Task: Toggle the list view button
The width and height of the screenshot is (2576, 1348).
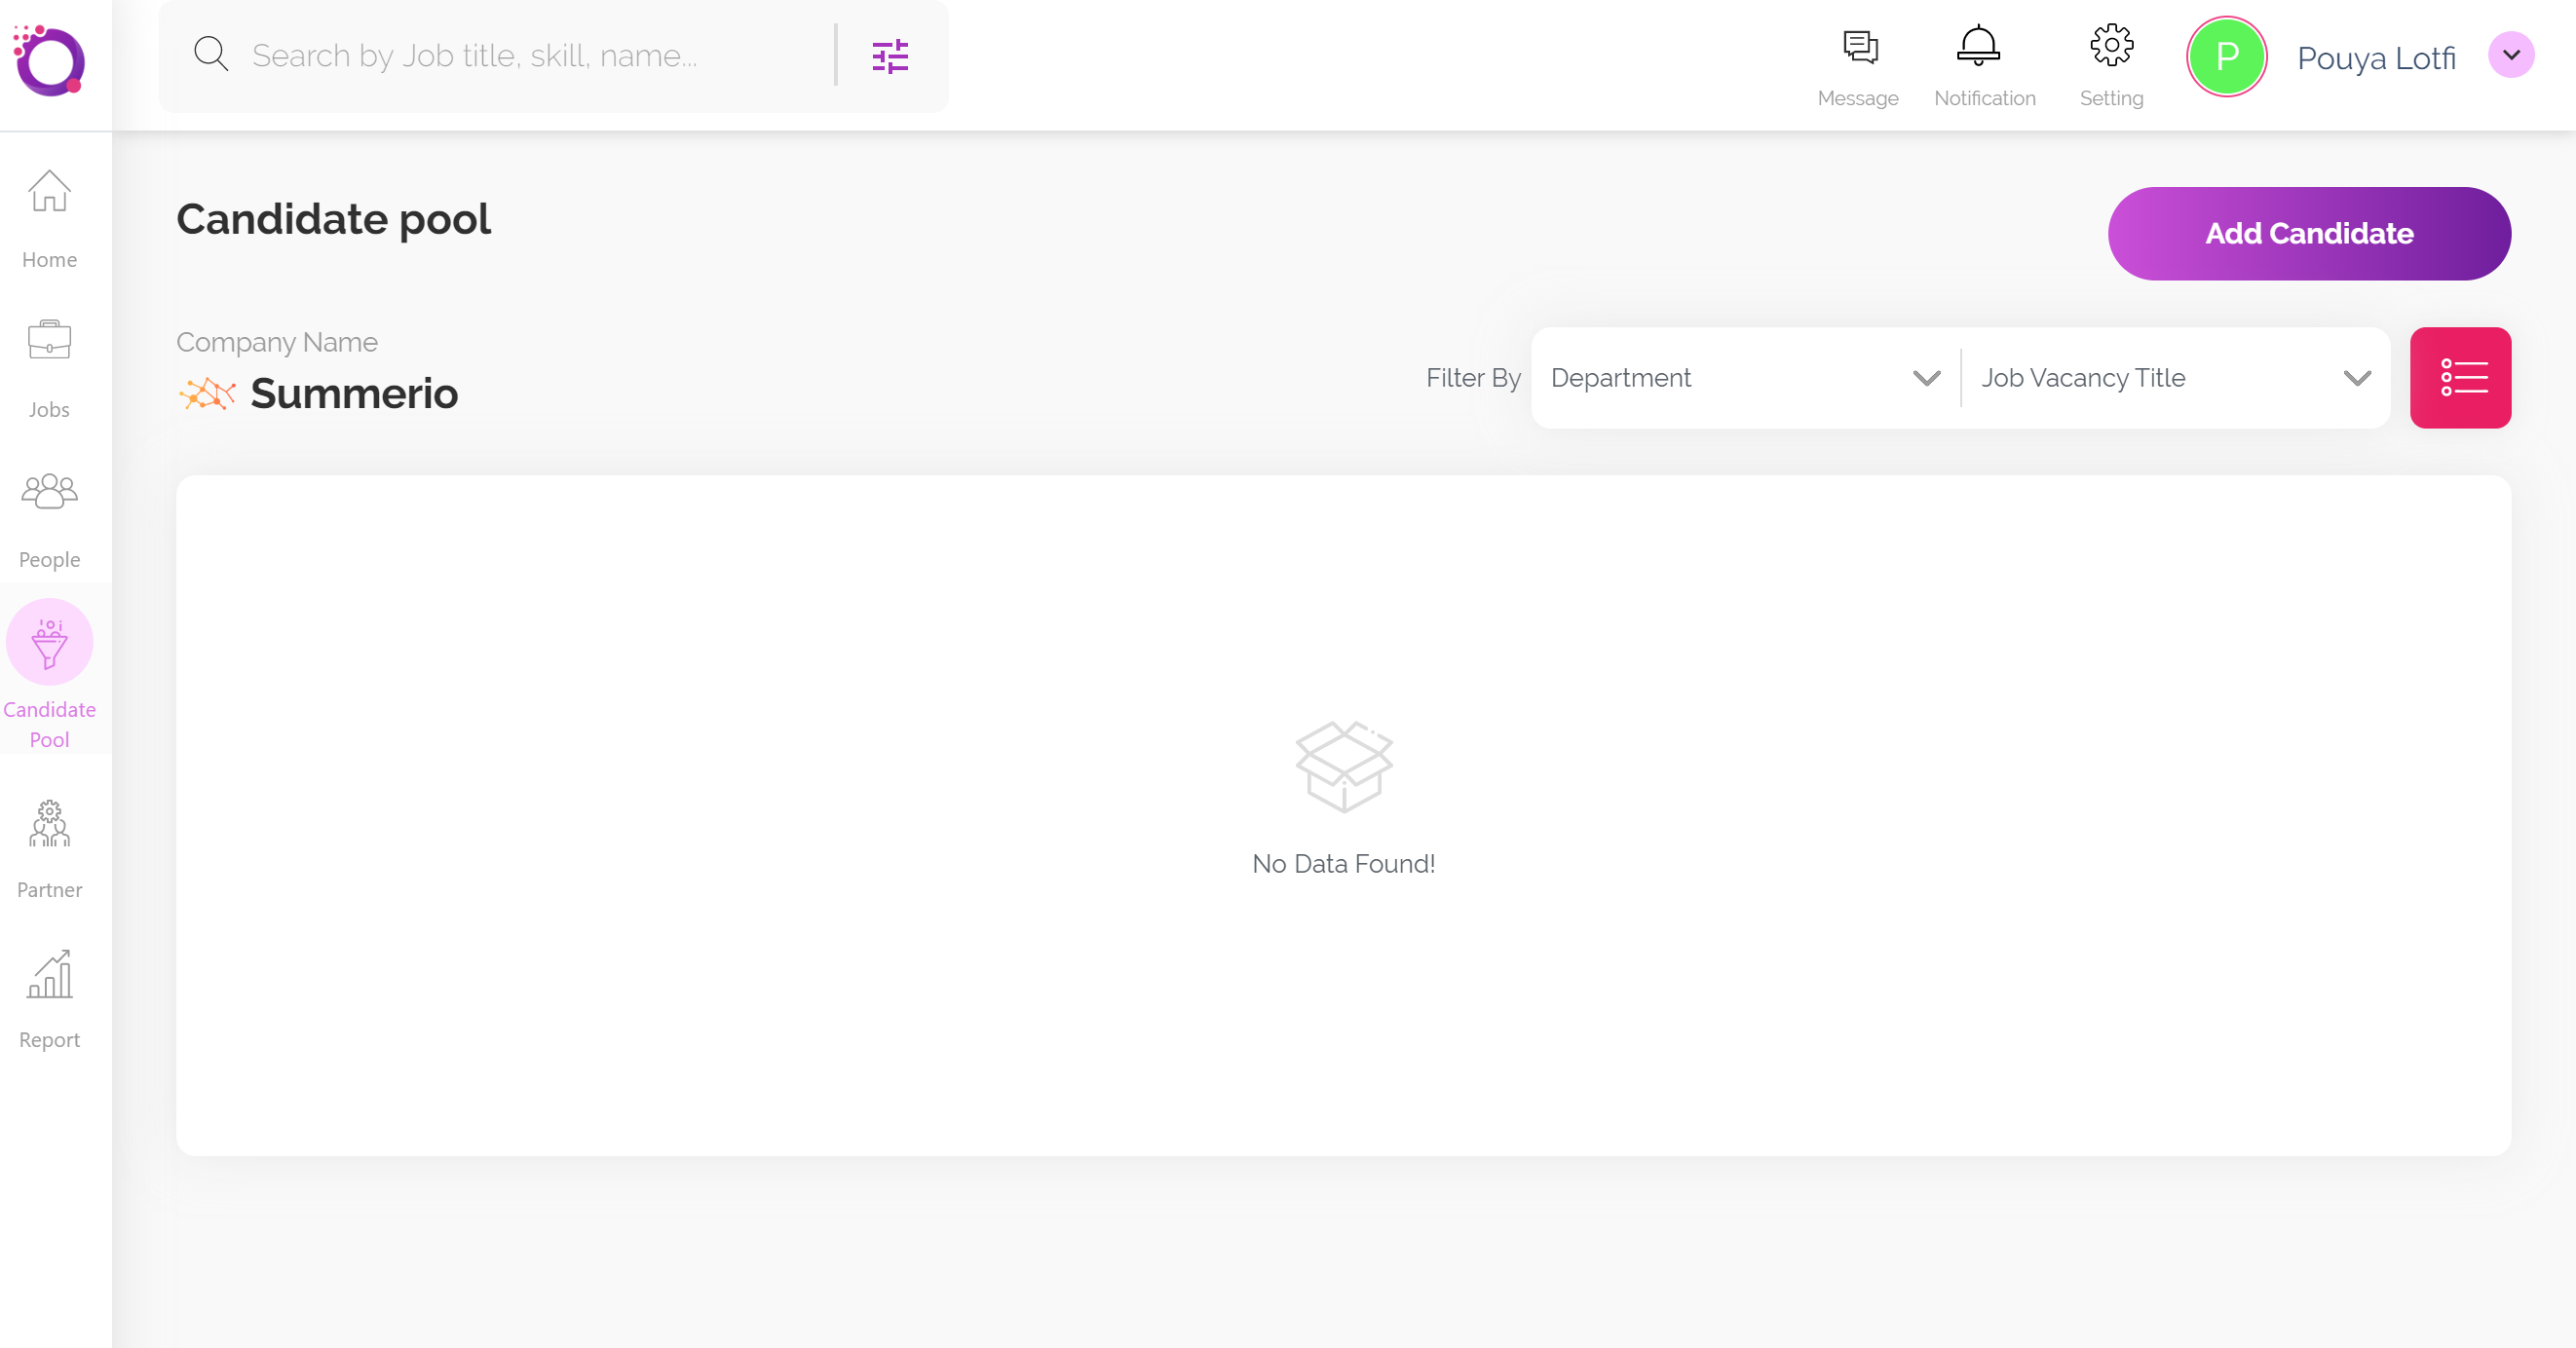Action: pos(2460,378)
